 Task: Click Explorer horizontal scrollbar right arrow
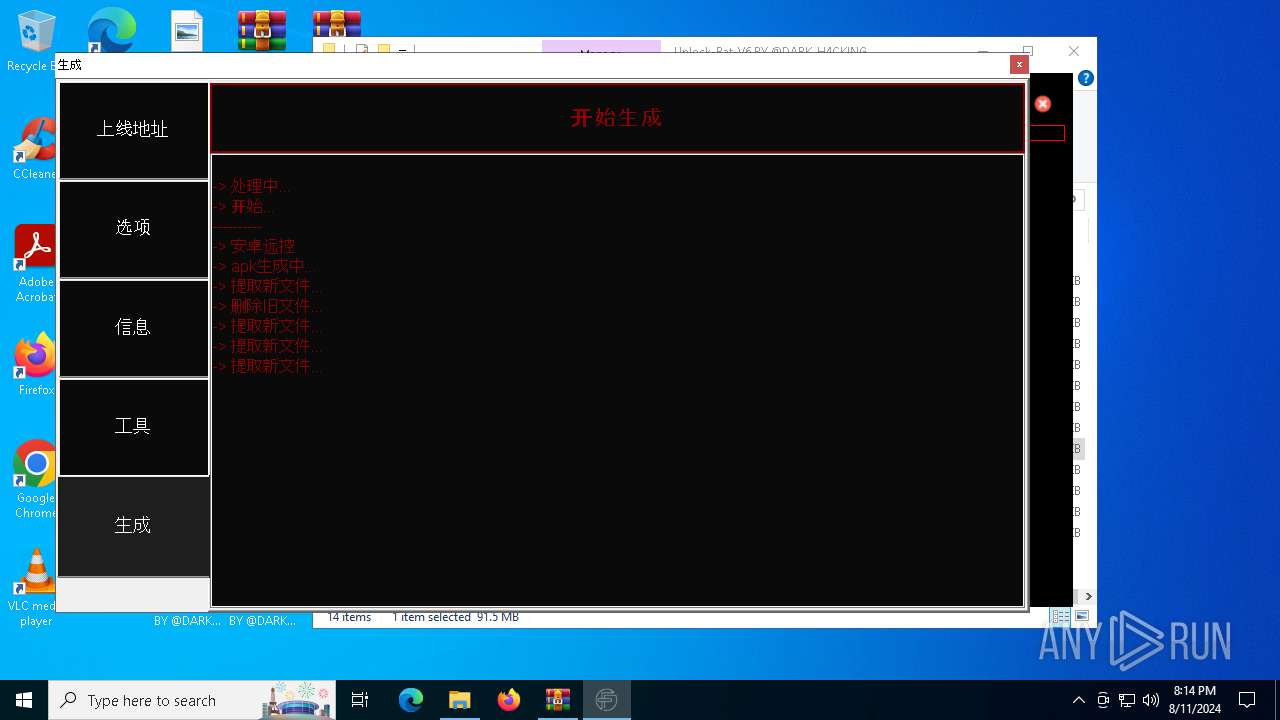1089,597
